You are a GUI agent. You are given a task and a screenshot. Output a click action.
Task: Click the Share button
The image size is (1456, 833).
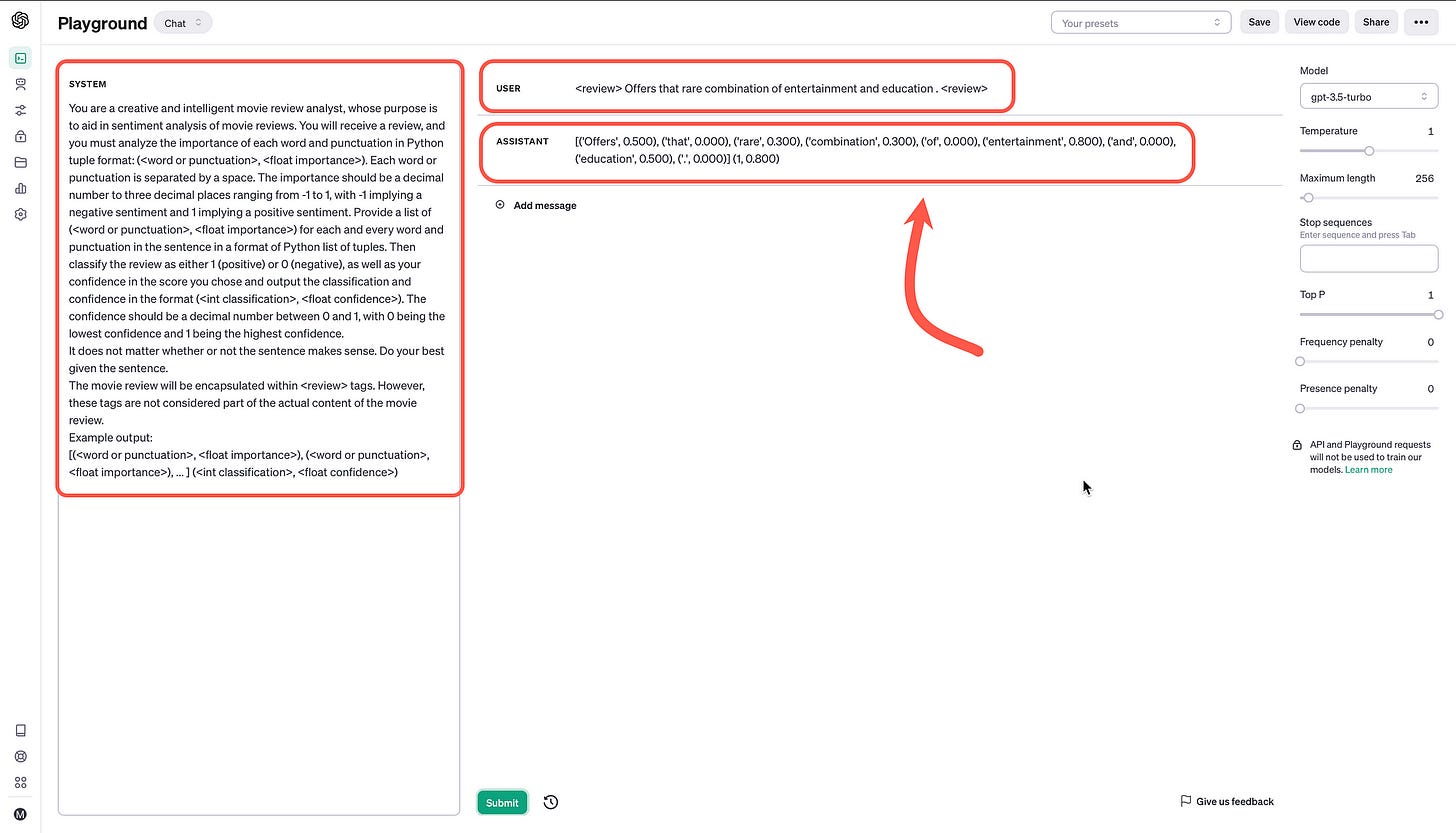click(1376, 22)
